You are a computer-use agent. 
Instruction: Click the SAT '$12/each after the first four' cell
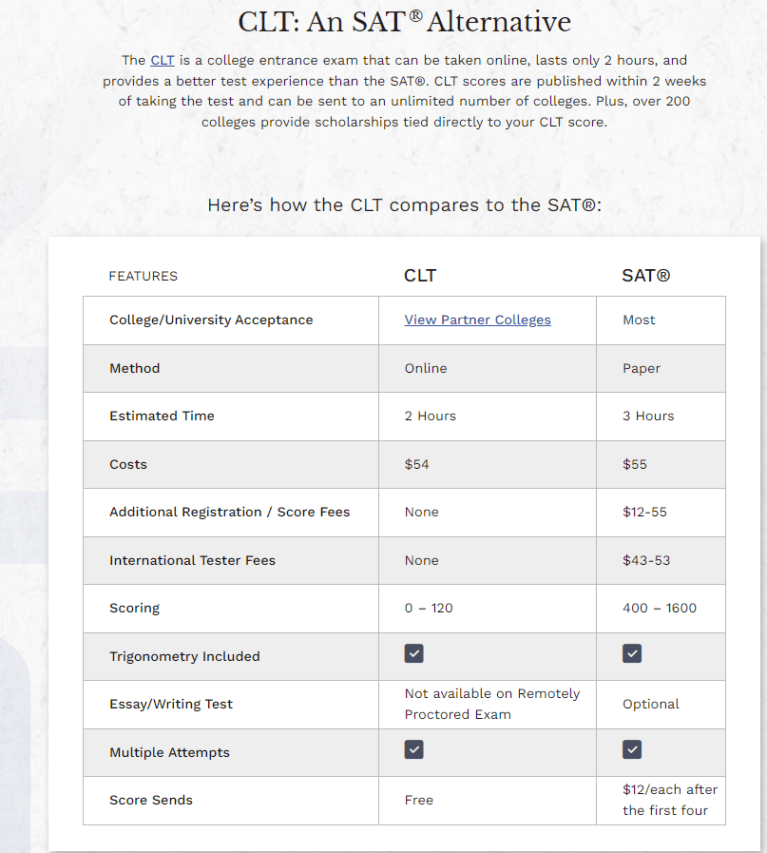(x=669, y=800)
